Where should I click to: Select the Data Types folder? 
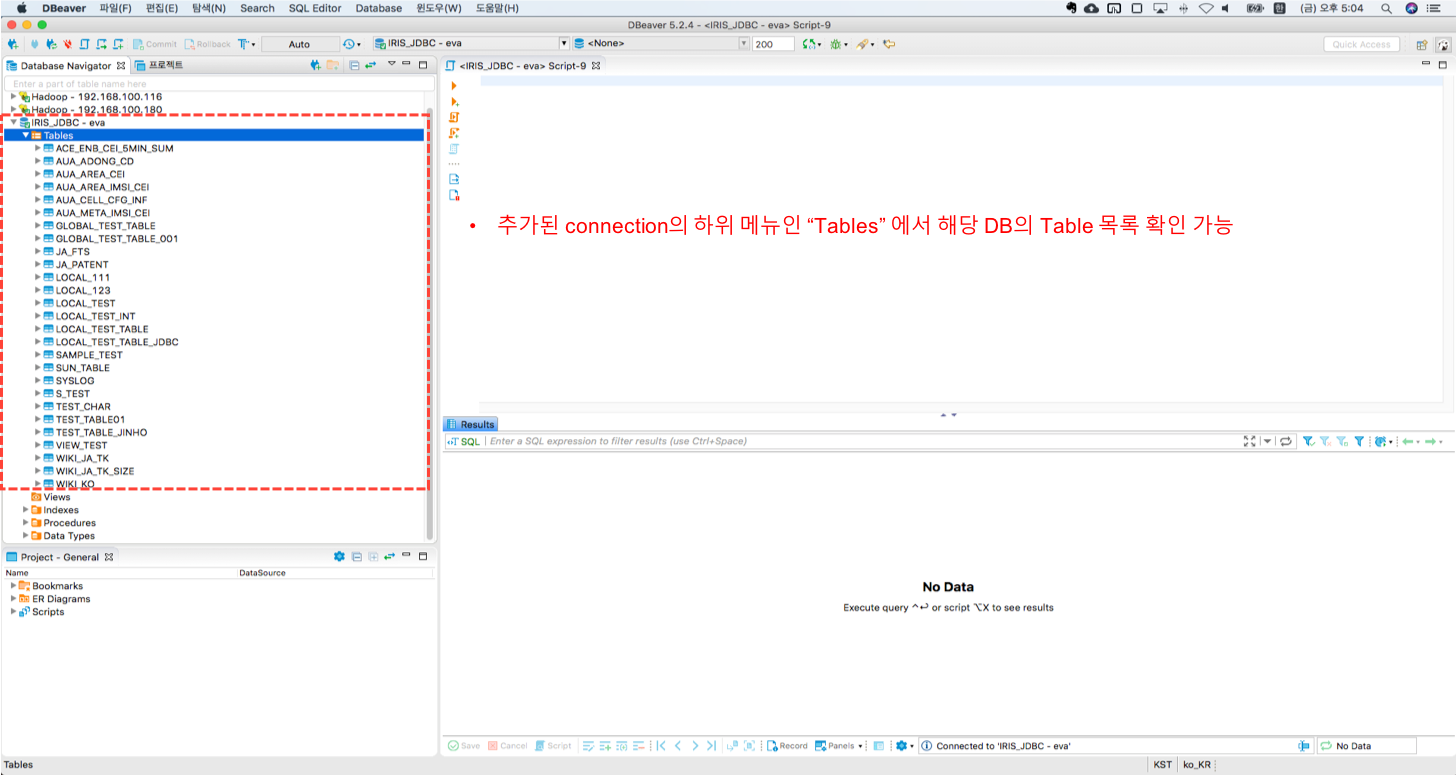pos(69,536)
